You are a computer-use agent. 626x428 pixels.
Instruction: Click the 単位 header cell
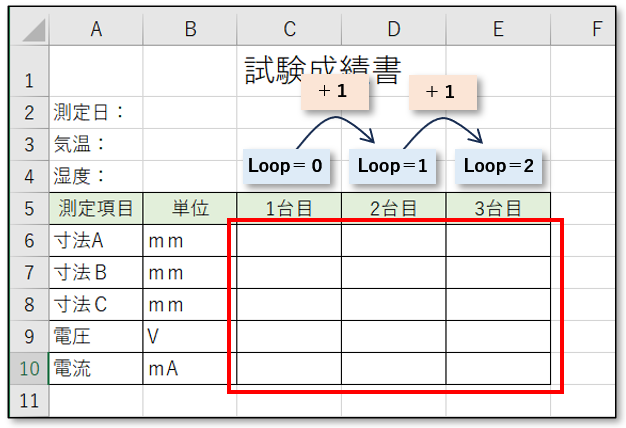point(190,209)
